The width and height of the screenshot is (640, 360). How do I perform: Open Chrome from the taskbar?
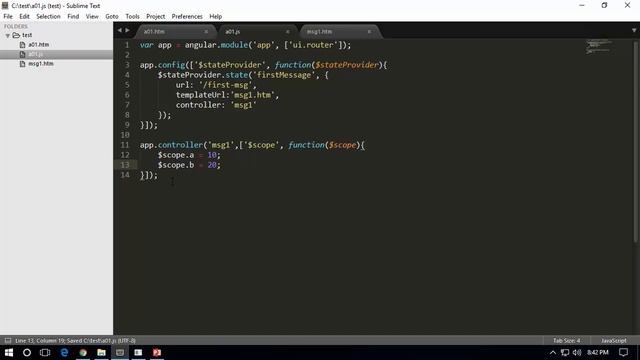click(x=83, y=352)
